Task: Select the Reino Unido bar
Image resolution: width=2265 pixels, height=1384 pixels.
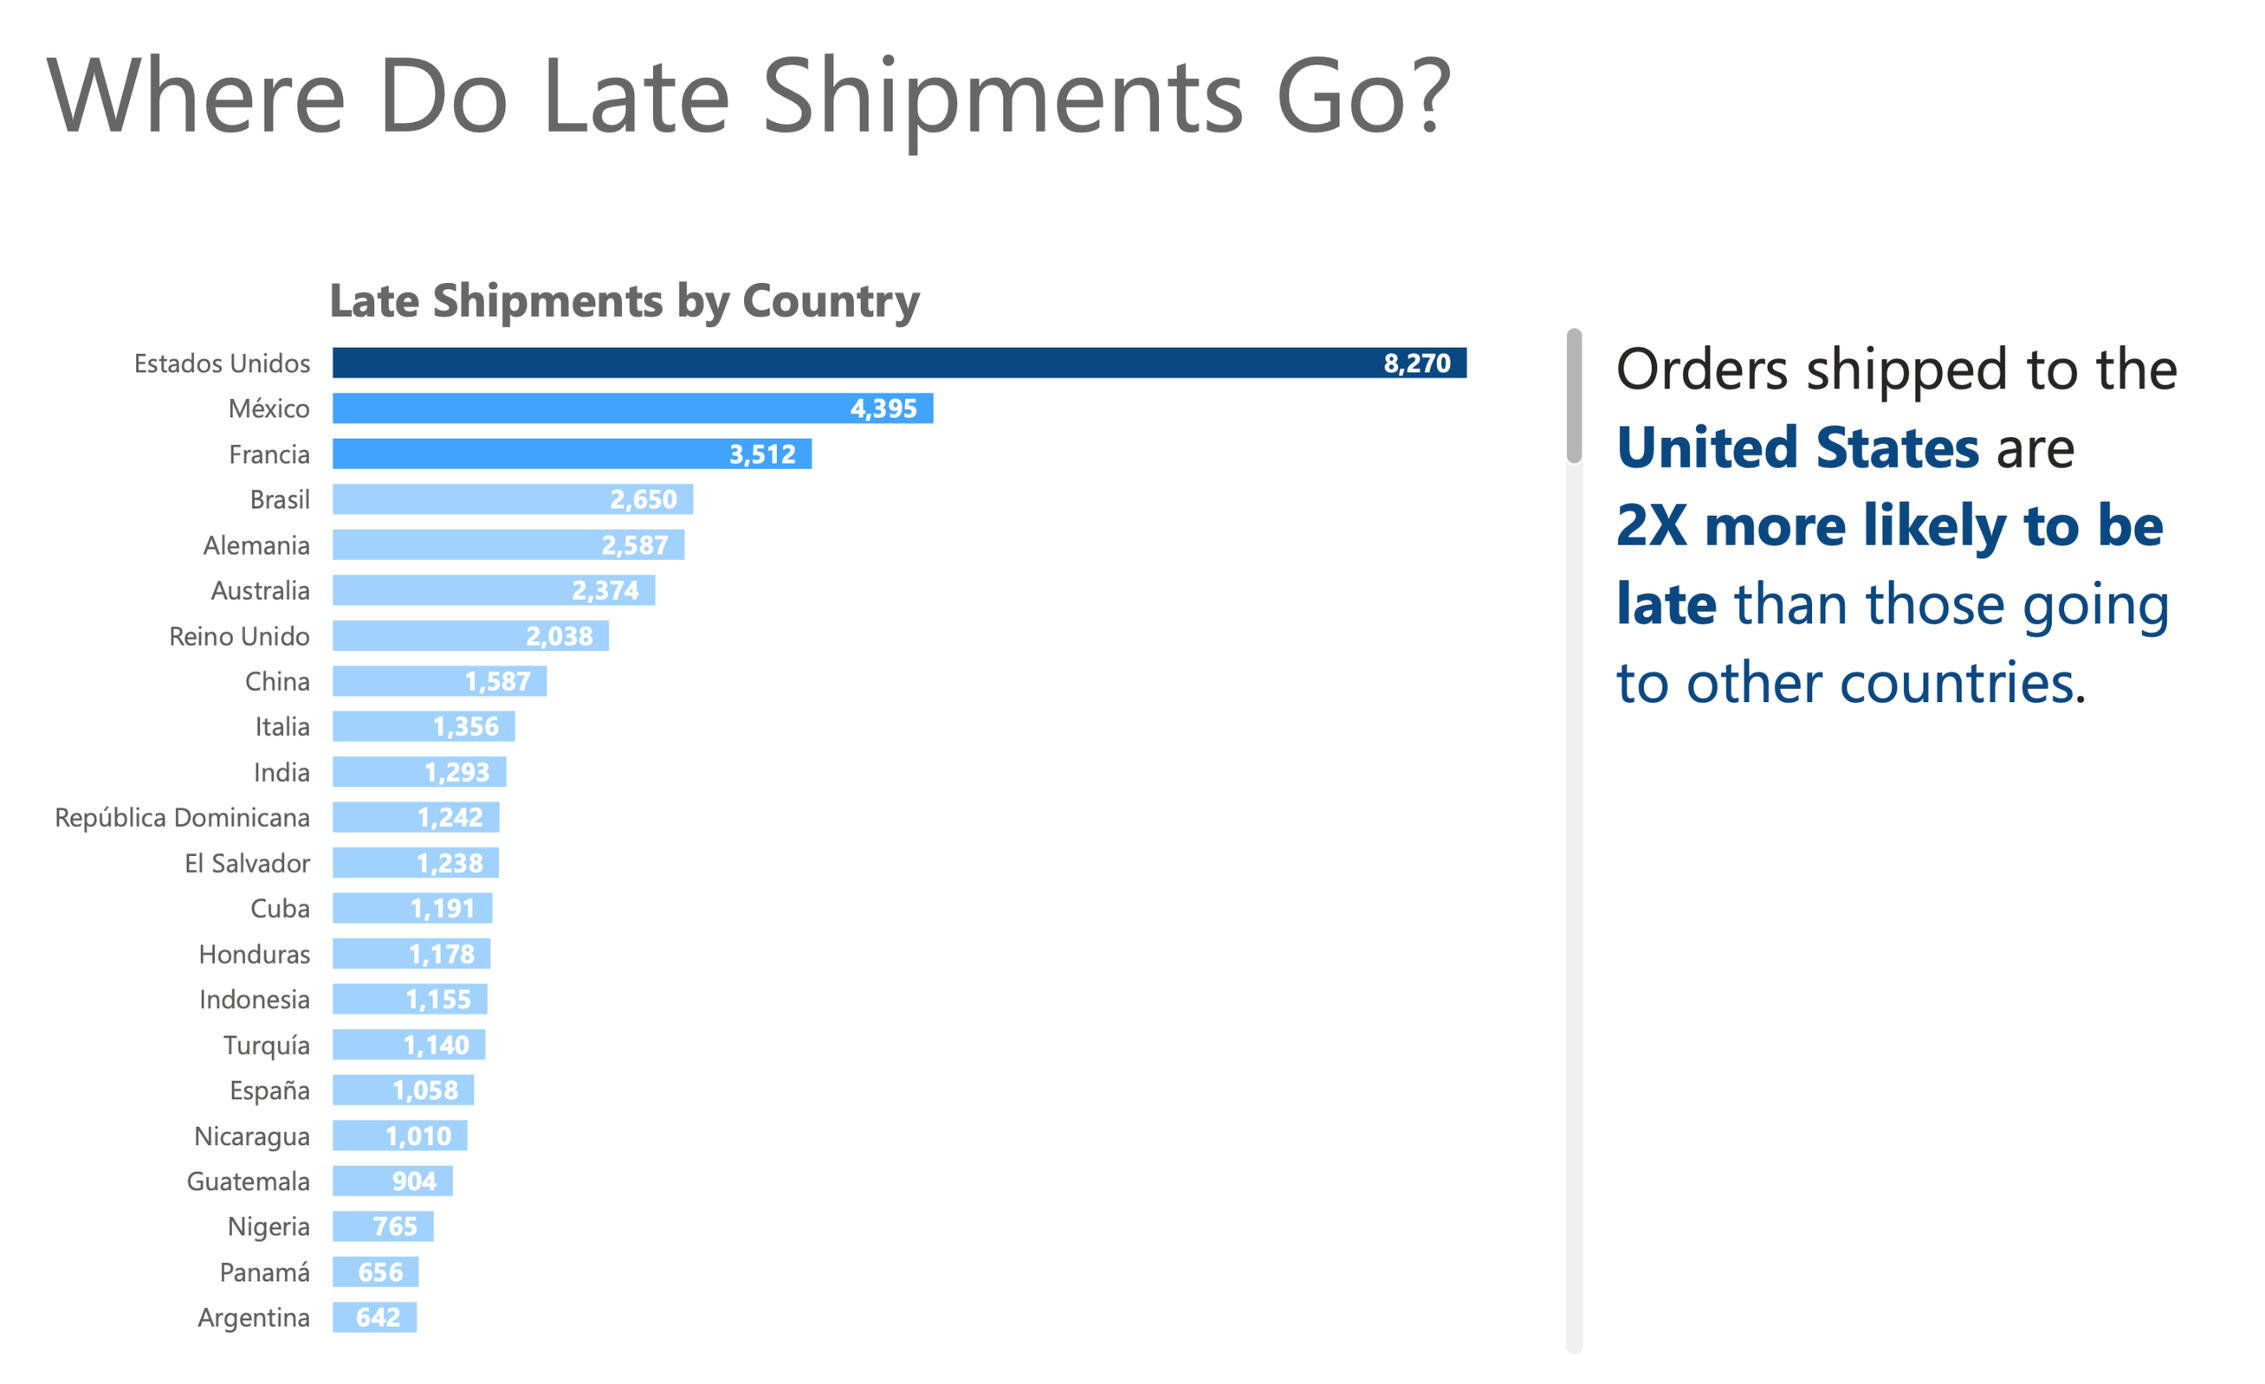Action: click(470, 636)
